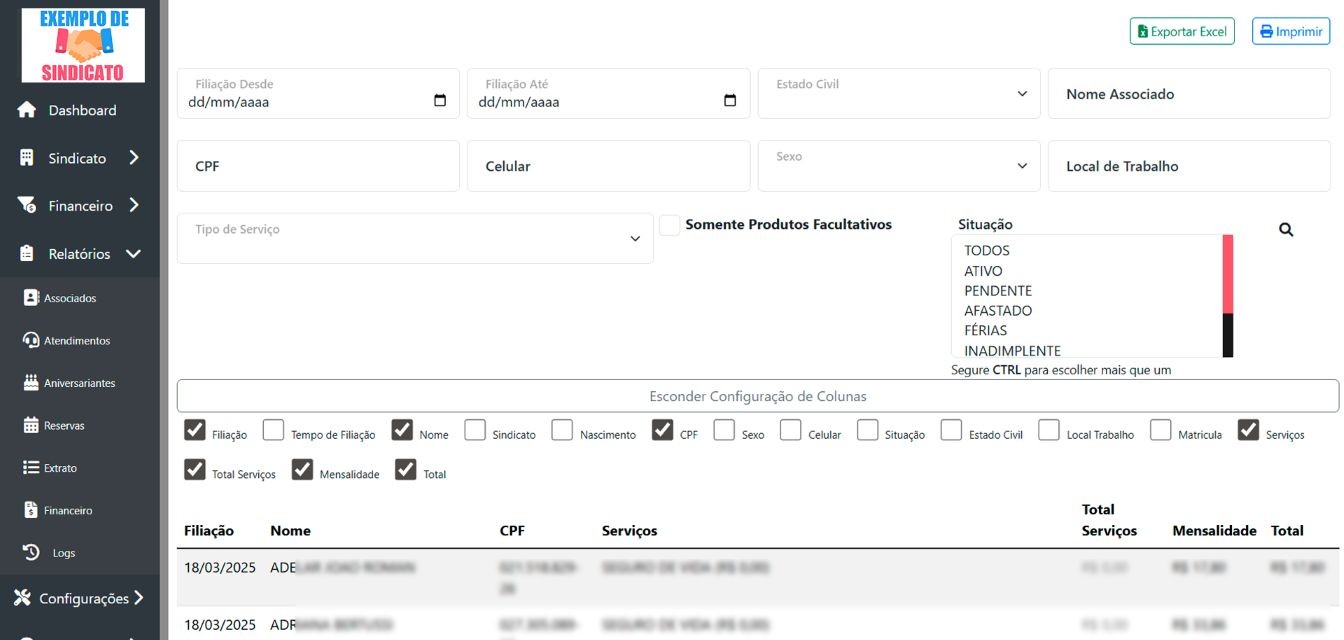Open the Aniversariantes report

(80, 382)
